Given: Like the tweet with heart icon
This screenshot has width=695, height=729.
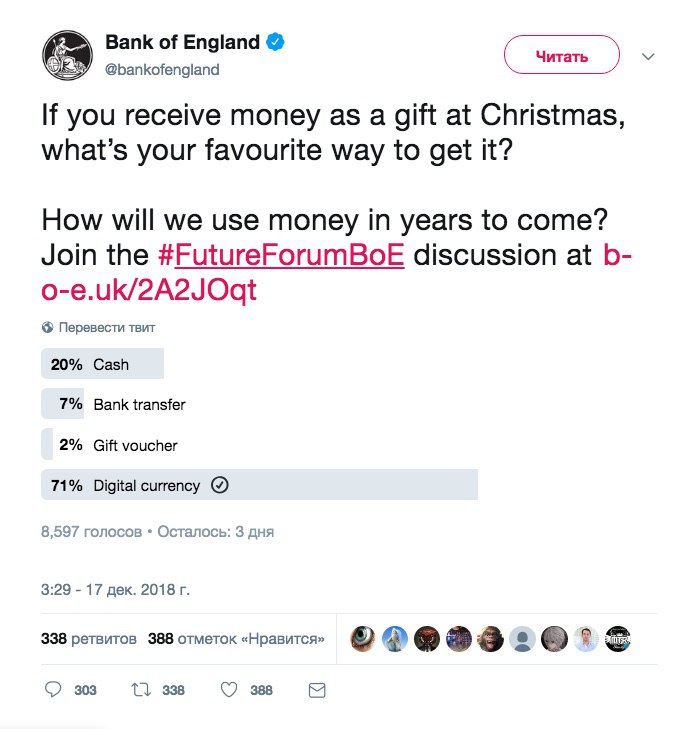Looking at the screenshot, I should point(228,690).
